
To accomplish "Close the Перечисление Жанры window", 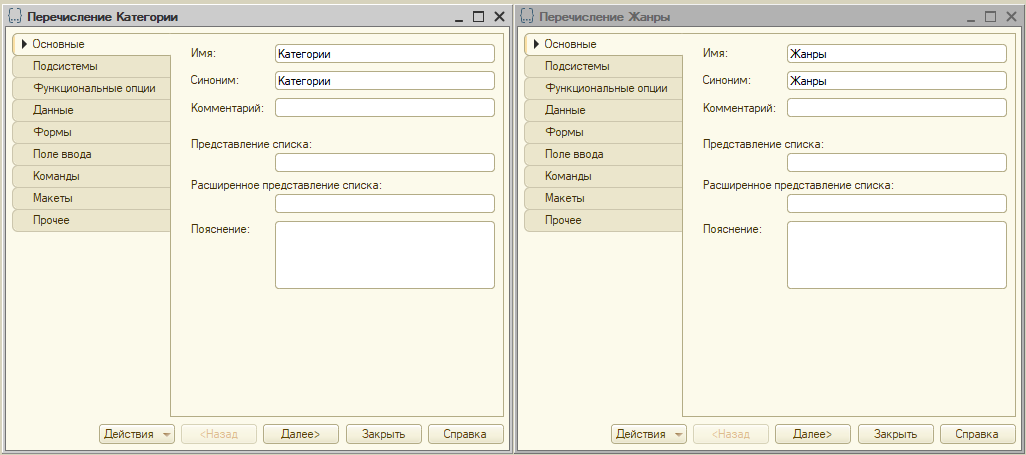I will pos(1010,17).
